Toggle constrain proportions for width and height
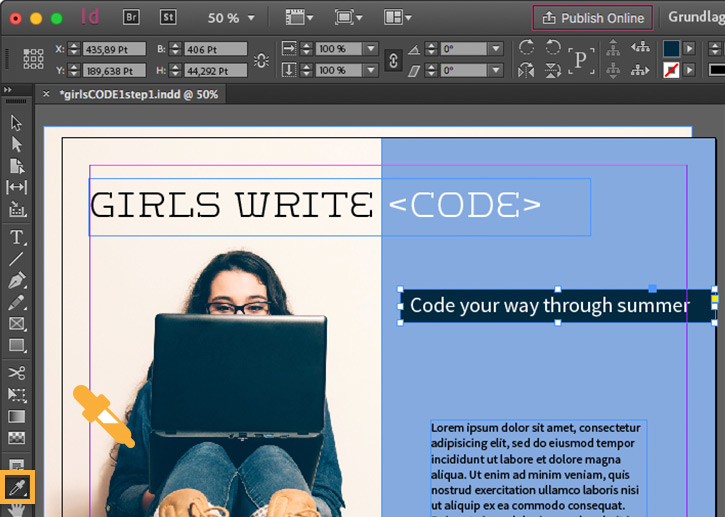 point(262,60)
